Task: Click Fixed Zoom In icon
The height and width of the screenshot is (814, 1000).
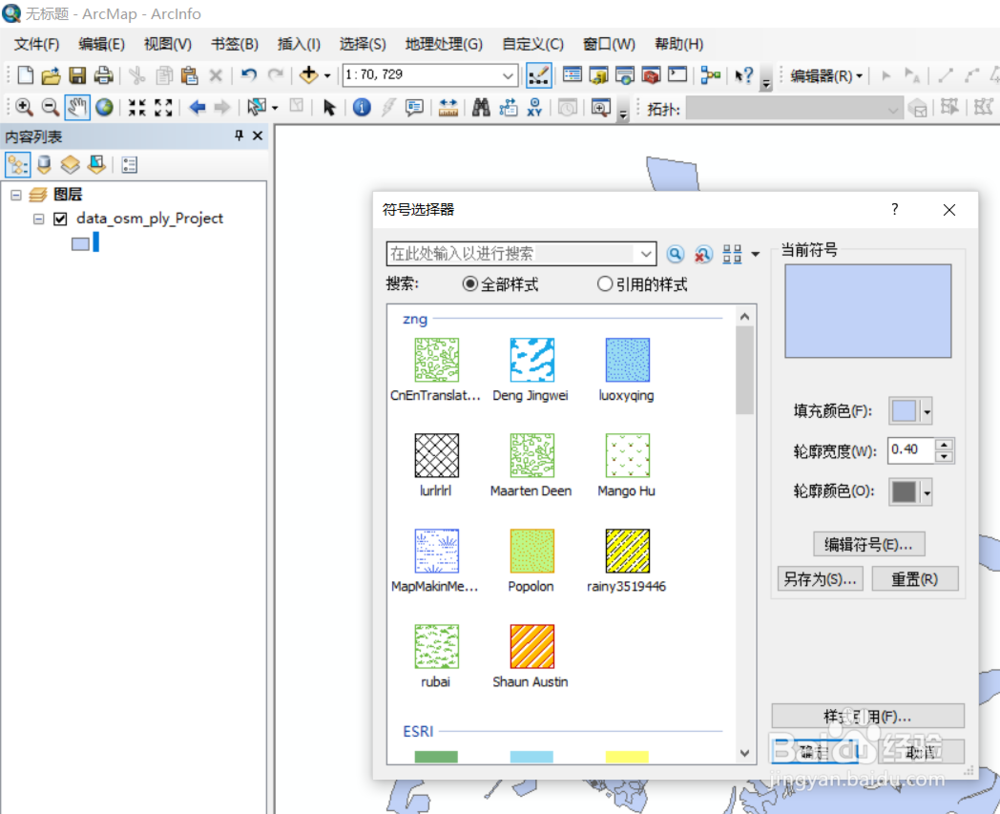Action: [x=137, y=107]
